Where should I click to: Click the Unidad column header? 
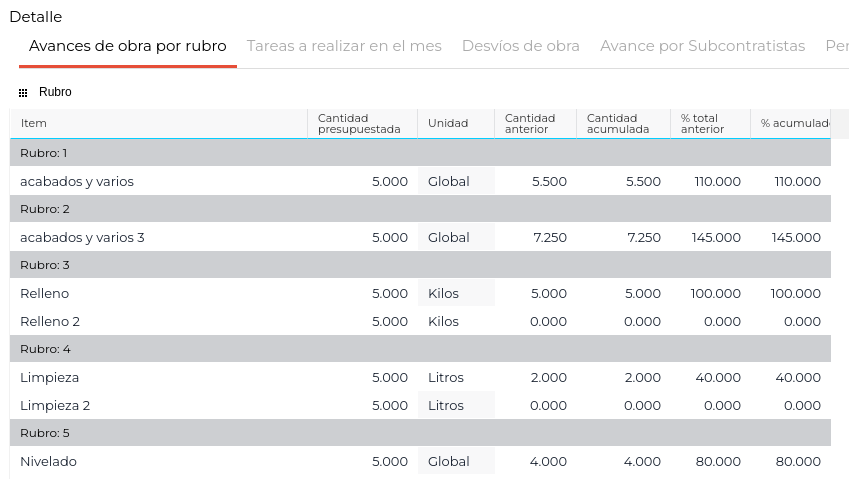point(448,123)
